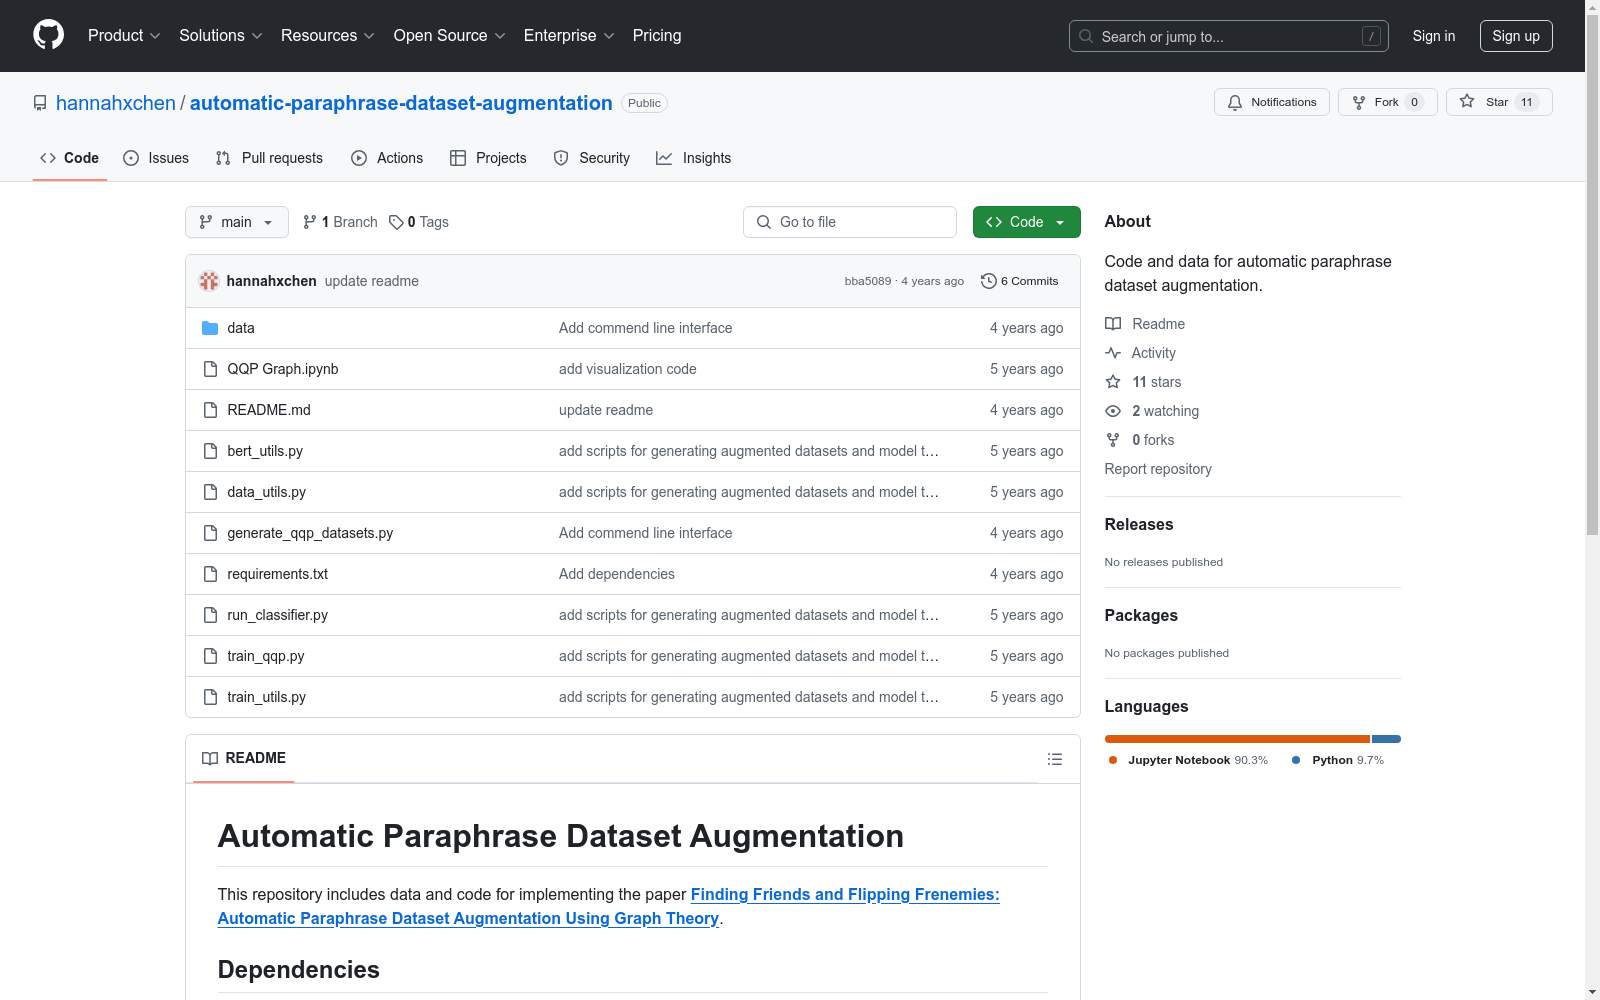Click the book icon on README tab

point(210,758)
